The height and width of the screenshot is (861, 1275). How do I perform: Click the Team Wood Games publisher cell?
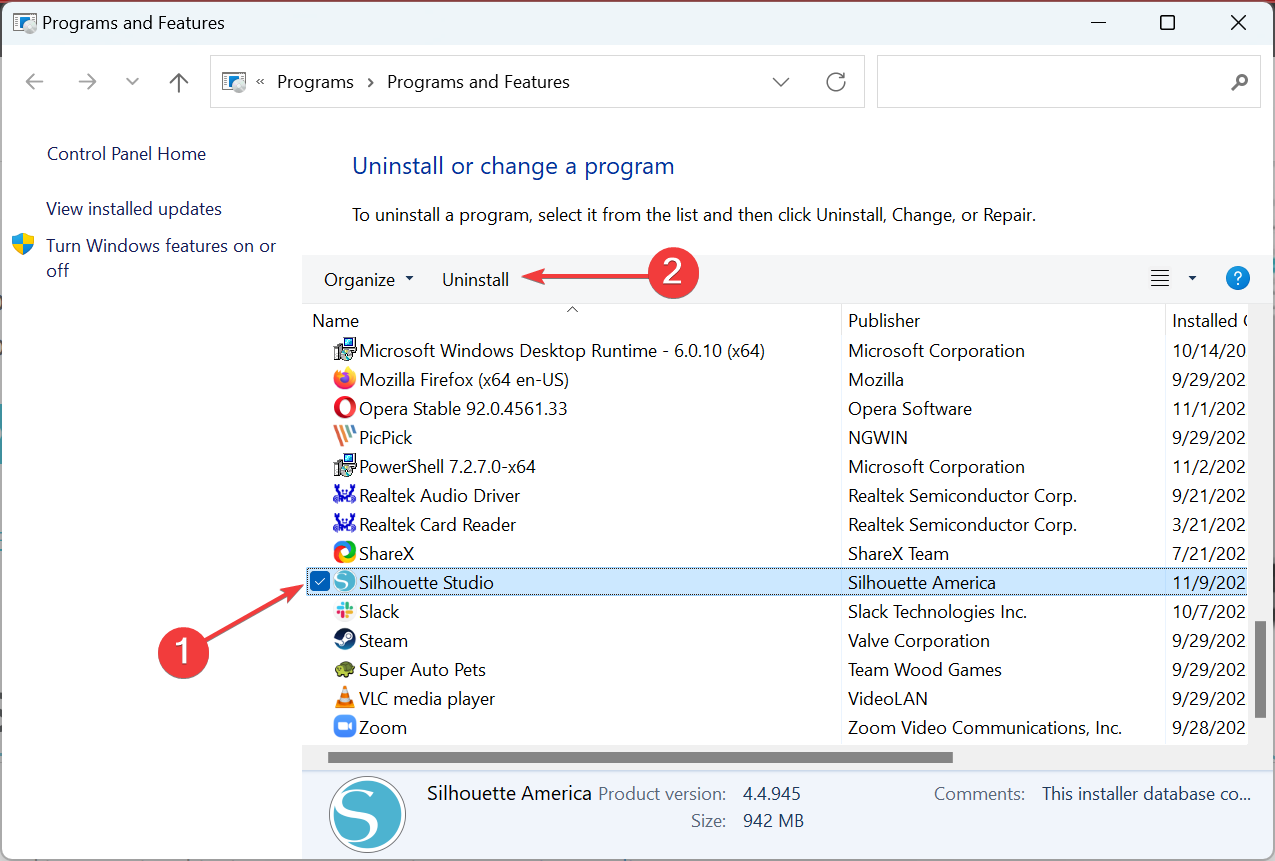click(925, 670)
